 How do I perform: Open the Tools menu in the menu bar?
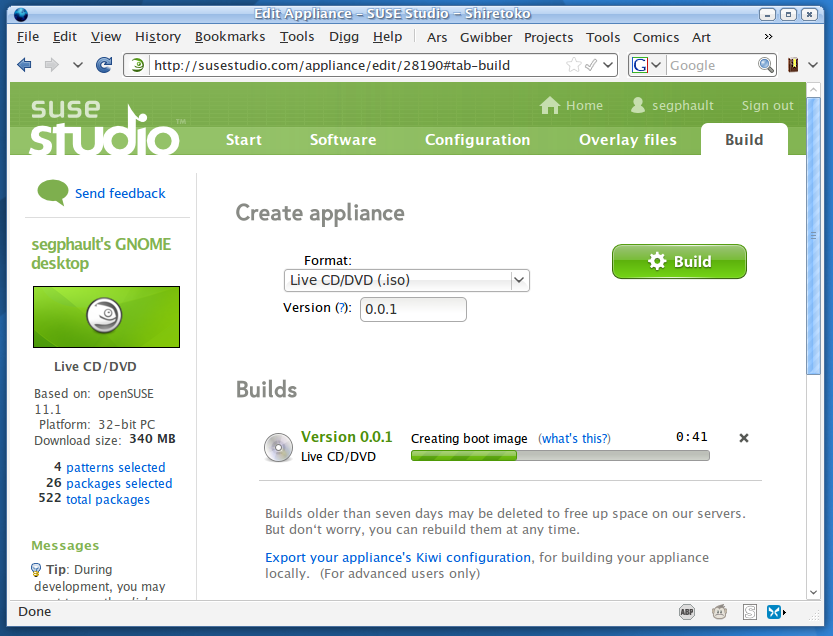pyautogui.click(x=297, y=37)
